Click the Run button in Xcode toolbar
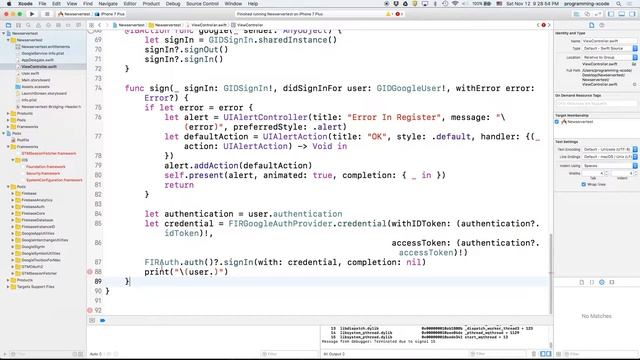Image resolution: width=640 pixels, height=360 pixels. tap(32, 14)
